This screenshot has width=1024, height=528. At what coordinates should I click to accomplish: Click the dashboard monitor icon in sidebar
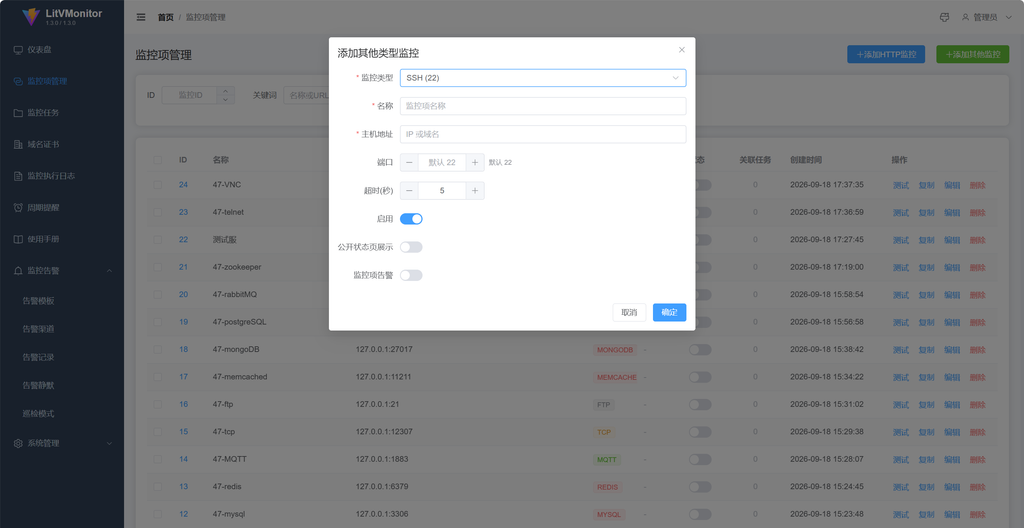point(18,50)
